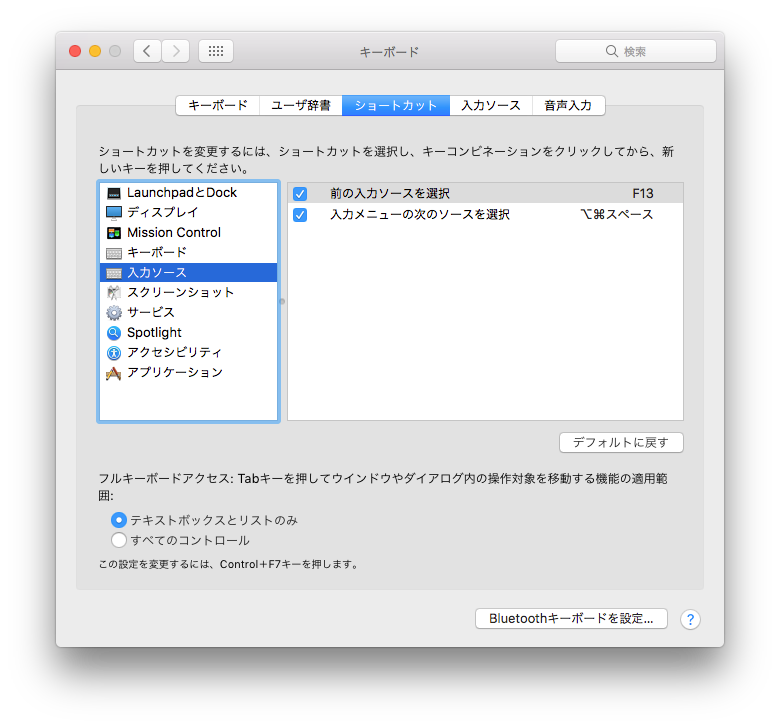Click the キーボード keyboard icon in list
The width and height of the screenshot is (780, 727).
114,253
